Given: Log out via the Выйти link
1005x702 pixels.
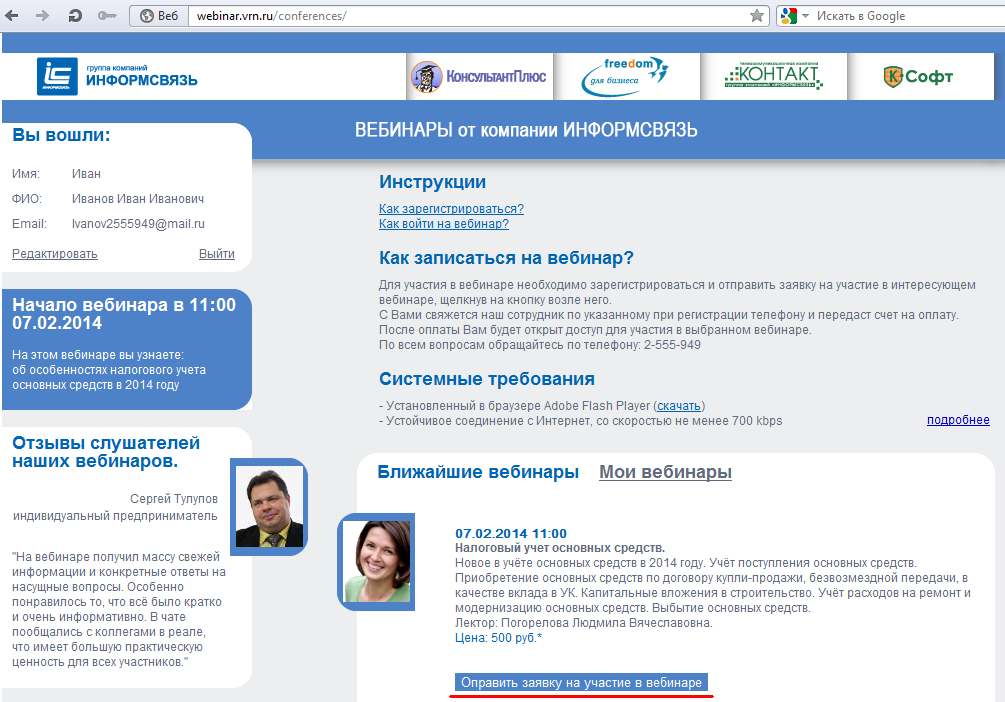Looking at the screenshot, I should (x=217, y=254).
